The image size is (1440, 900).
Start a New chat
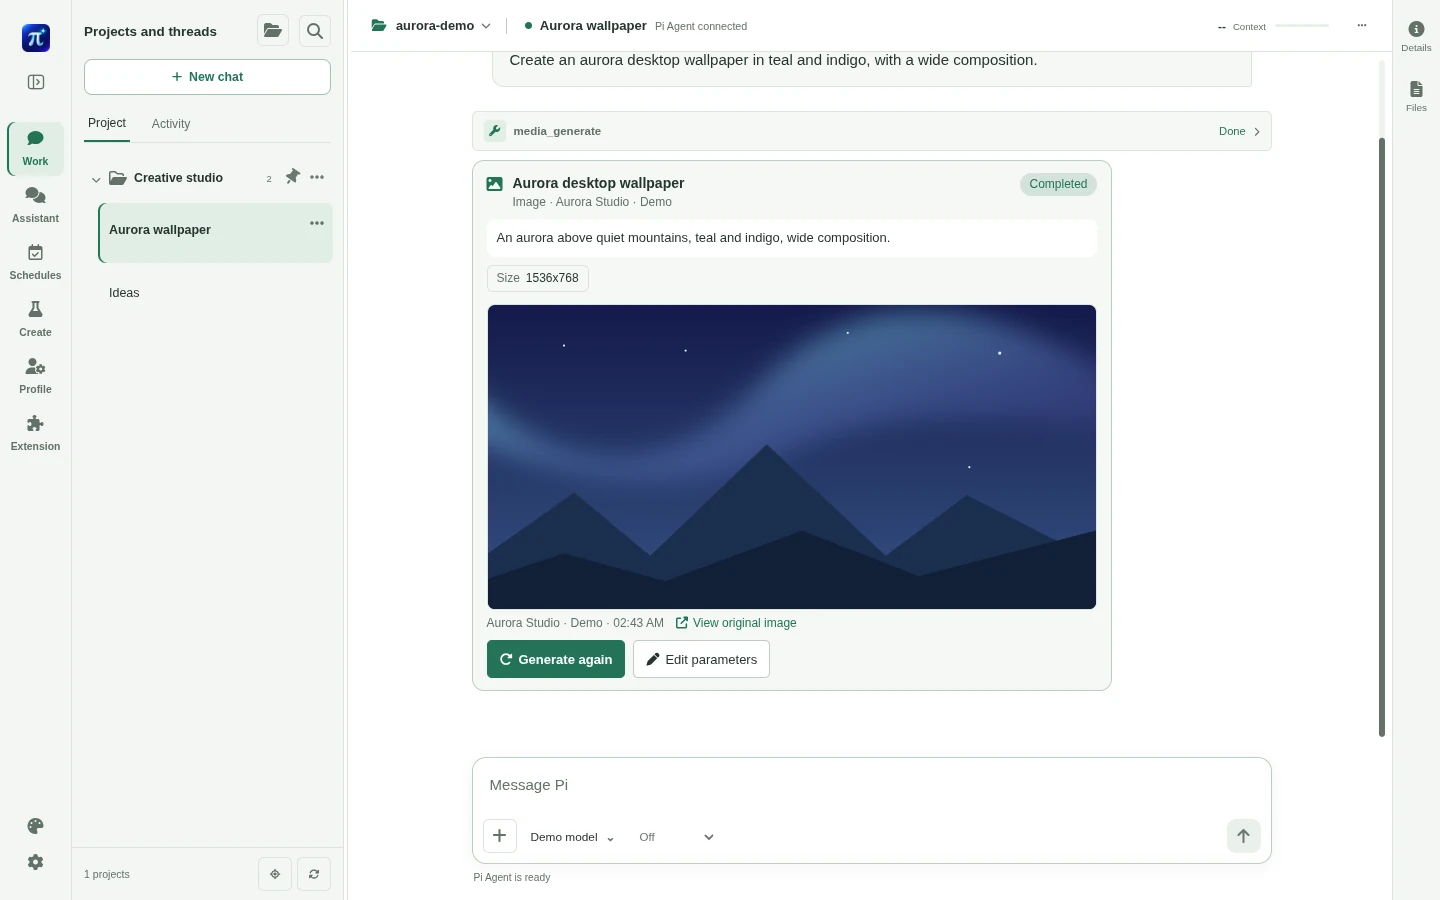(207, 77)
